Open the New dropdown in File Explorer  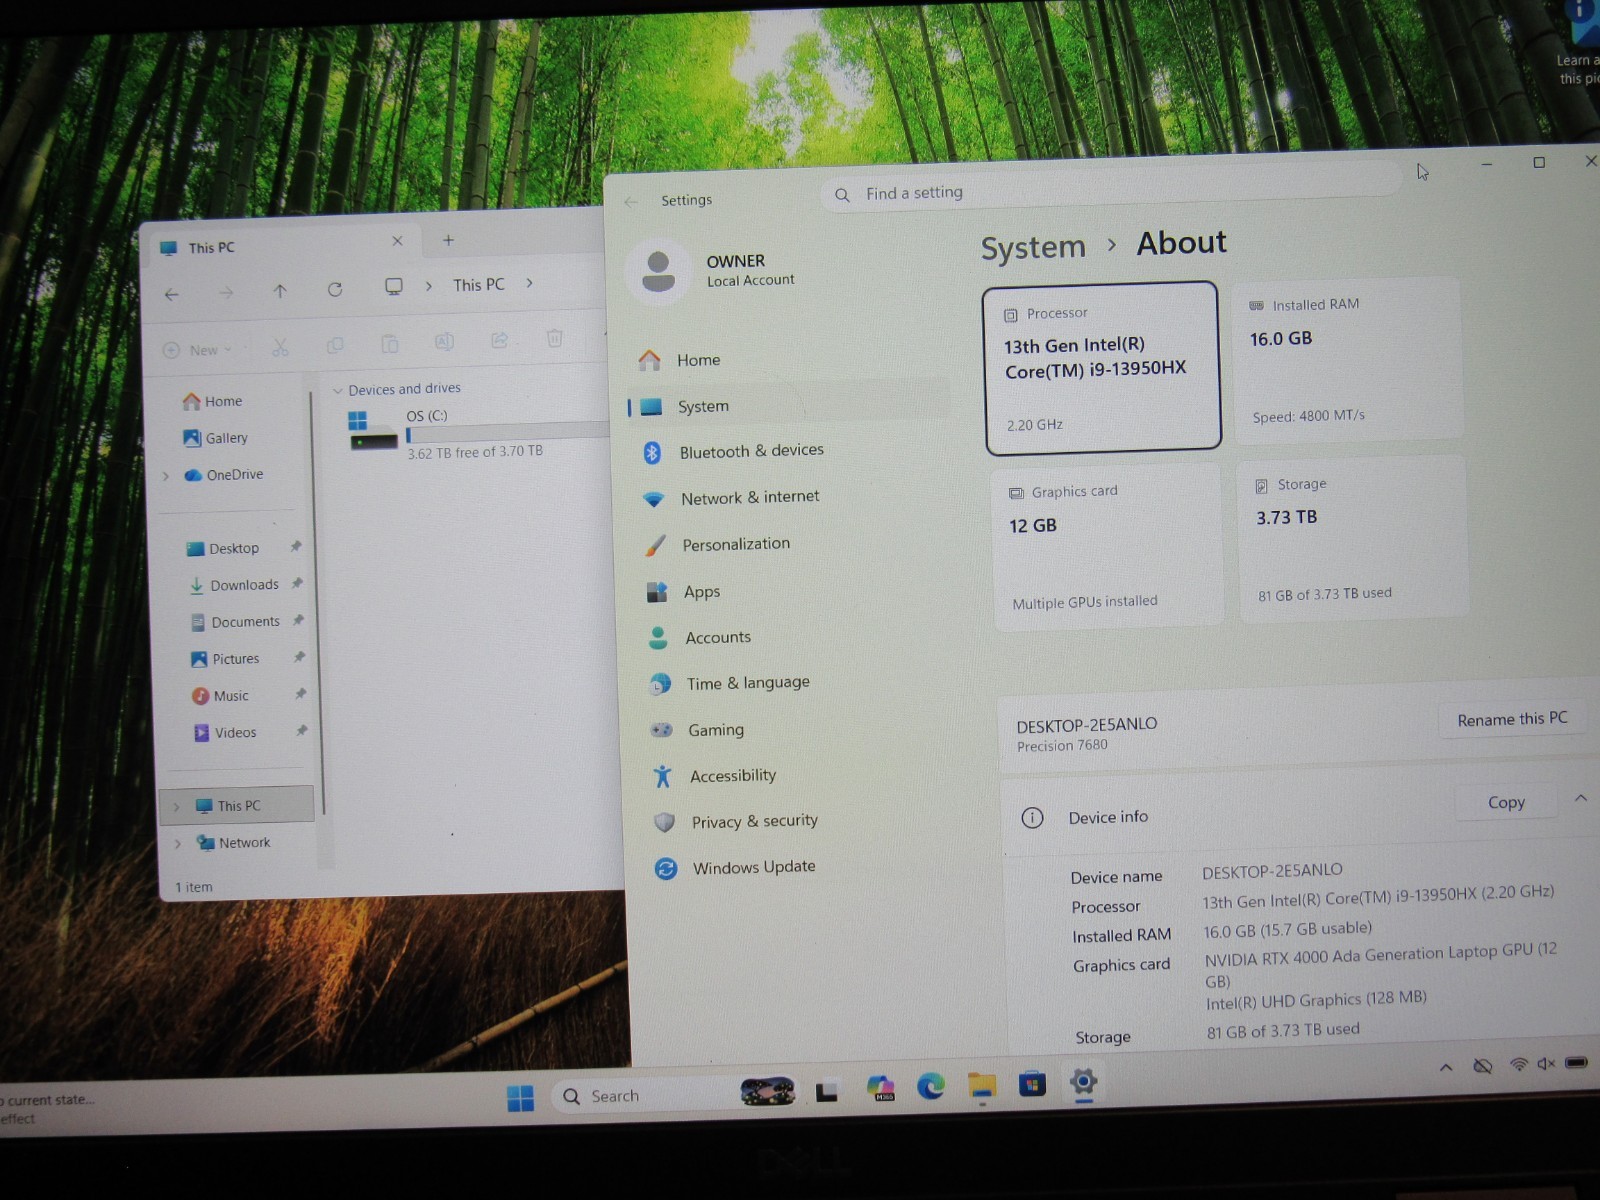tap(198, 350)
